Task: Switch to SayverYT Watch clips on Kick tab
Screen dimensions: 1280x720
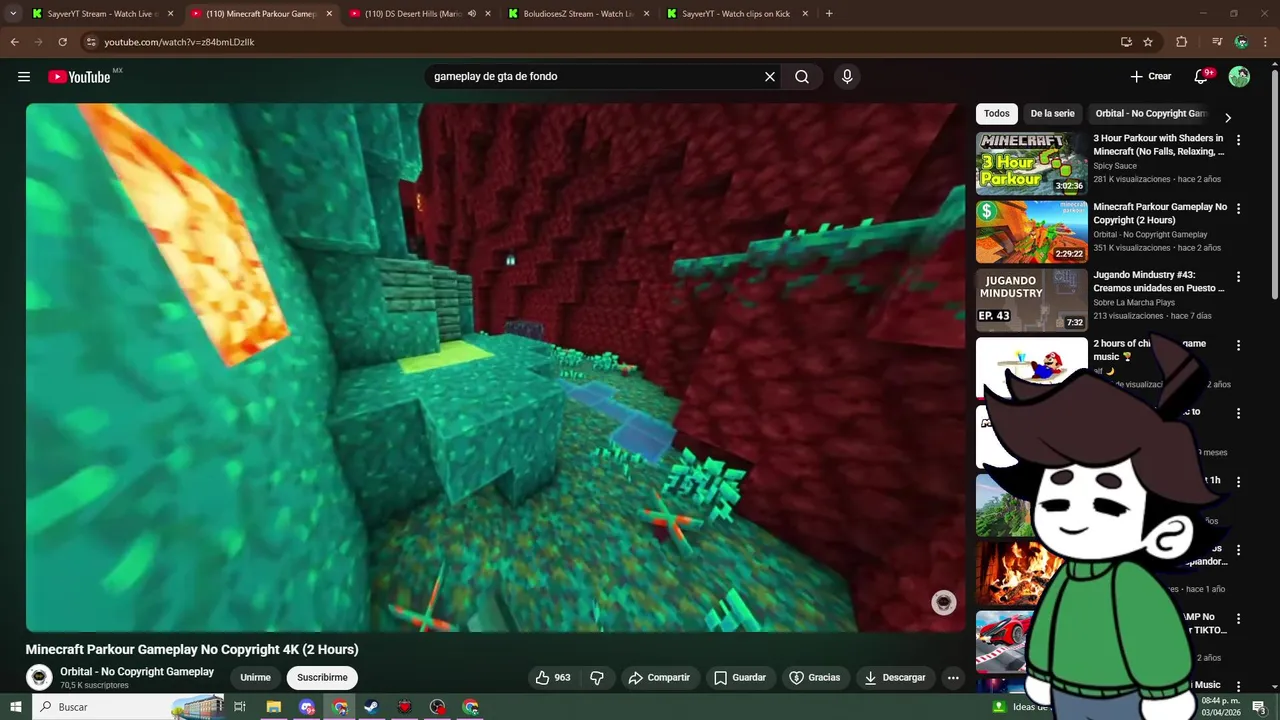Action: pyautogui.click(x=735, y=14)
